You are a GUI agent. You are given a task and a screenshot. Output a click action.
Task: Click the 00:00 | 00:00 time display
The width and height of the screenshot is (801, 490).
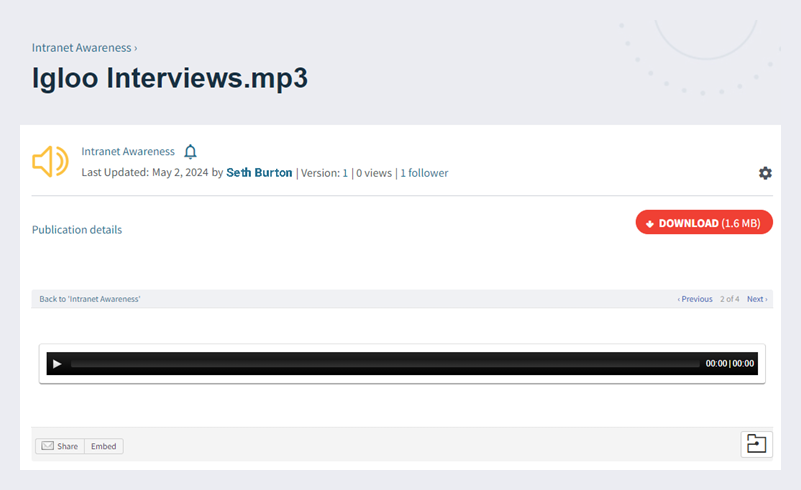(x=729, y=363)
